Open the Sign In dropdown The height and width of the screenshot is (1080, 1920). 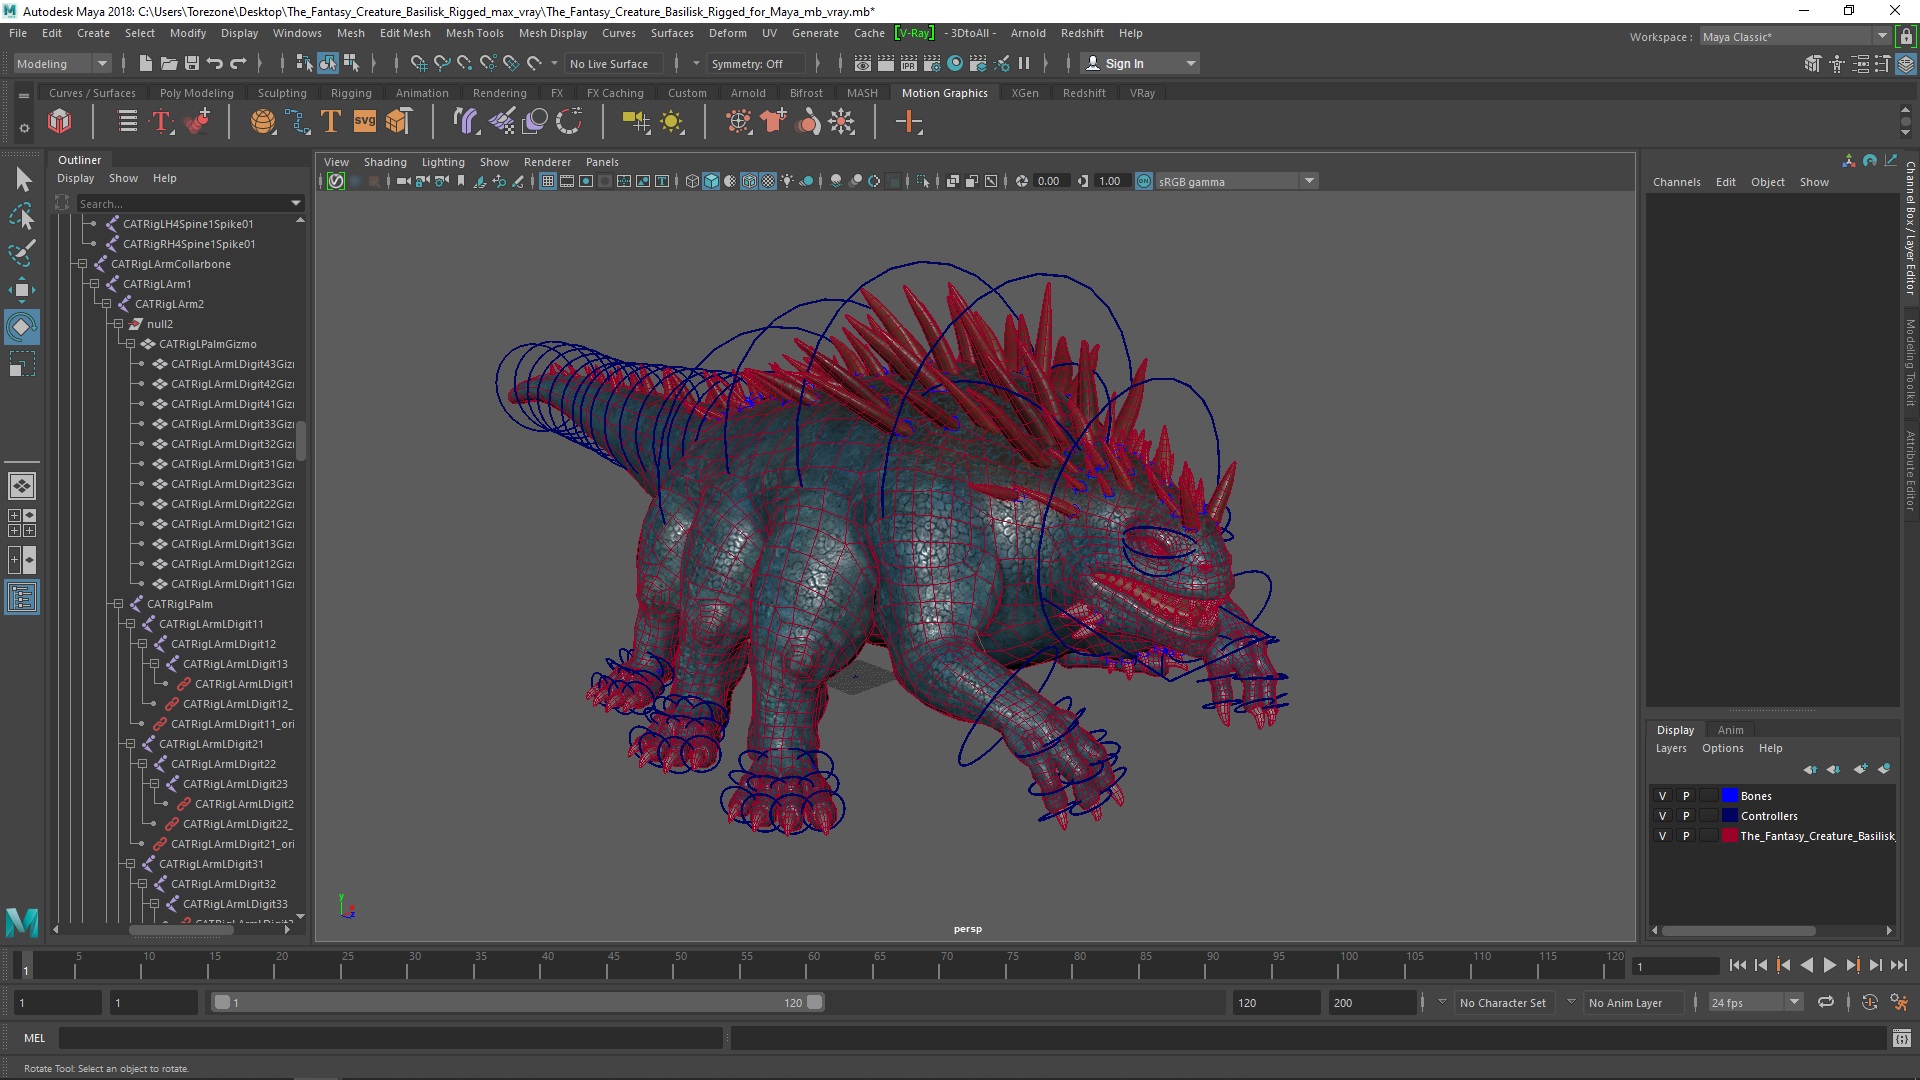coord(1140,63)
